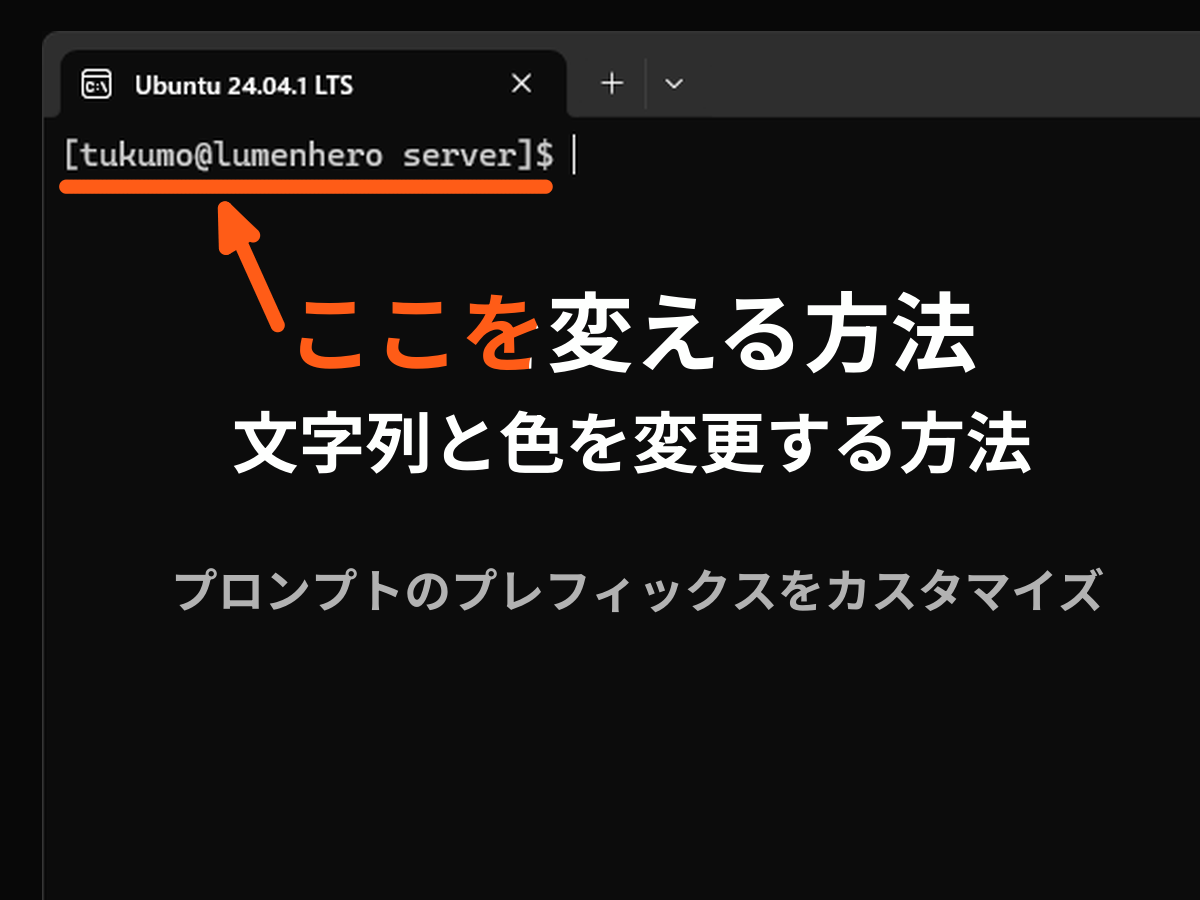
Task: Select the Ubuntu 24.04.1 LTS tab
Action: click(243, 85)
